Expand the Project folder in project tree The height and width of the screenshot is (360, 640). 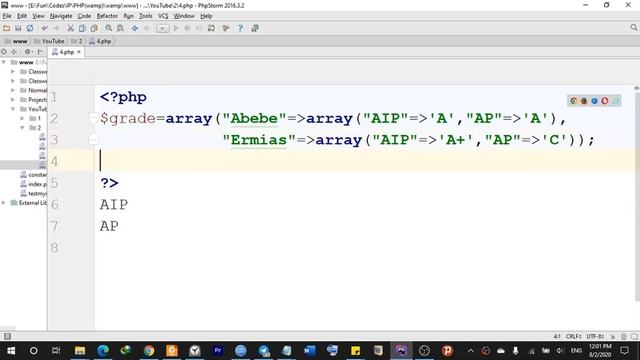coord(13,100)
